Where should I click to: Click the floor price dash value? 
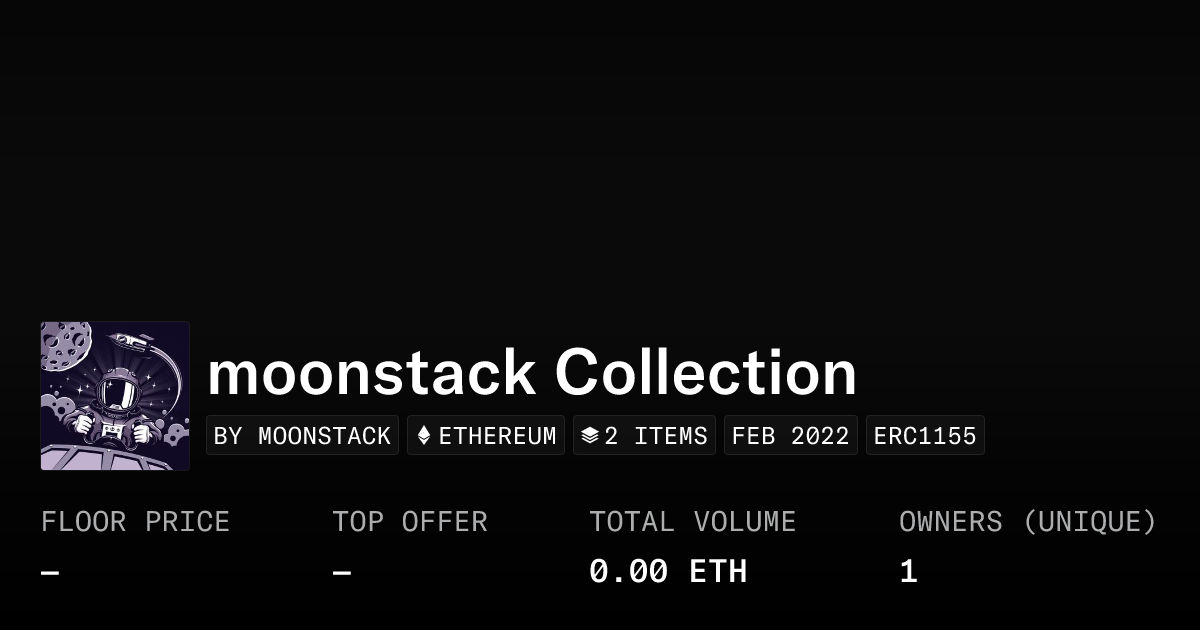click(x=50, y=573)
